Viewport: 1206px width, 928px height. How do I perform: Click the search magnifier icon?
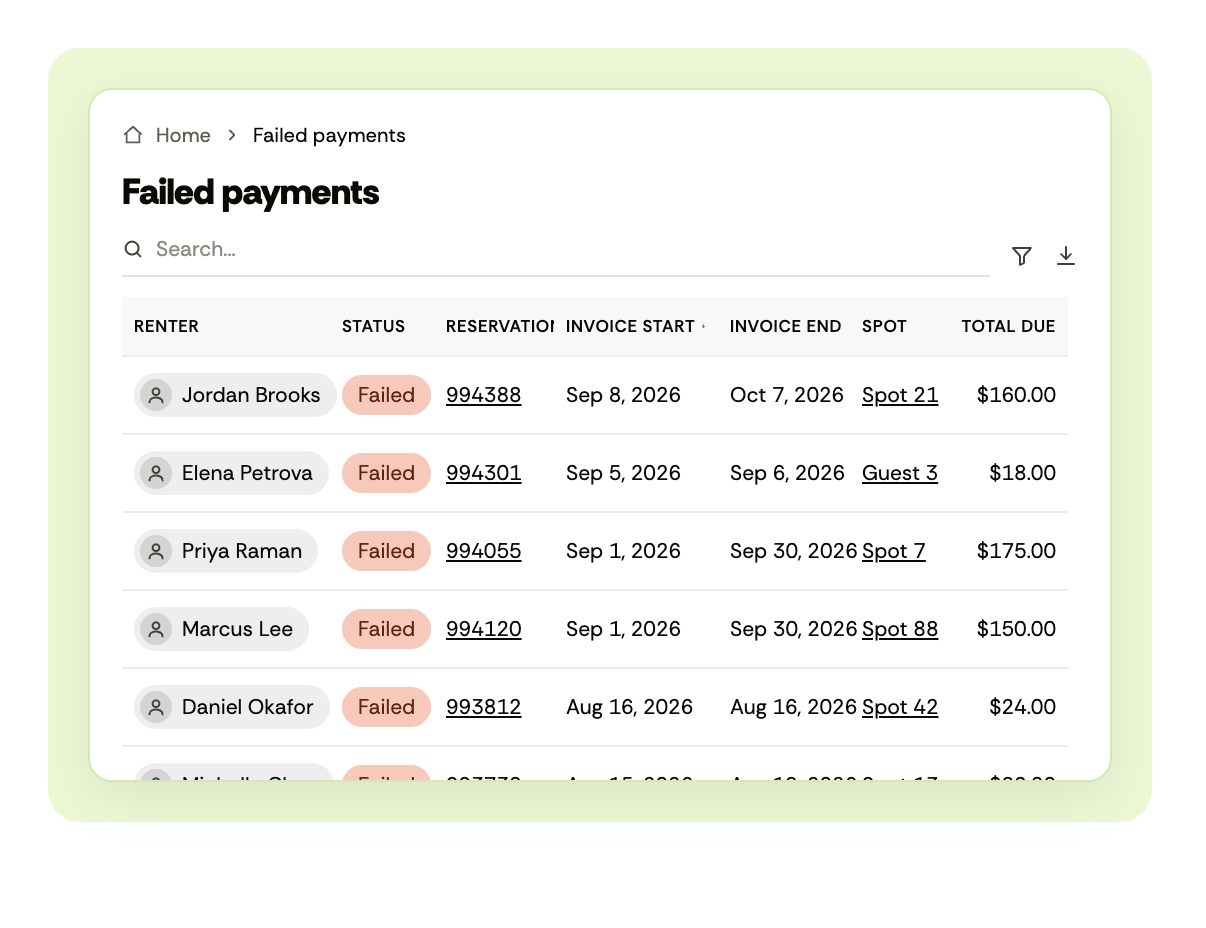133,249
